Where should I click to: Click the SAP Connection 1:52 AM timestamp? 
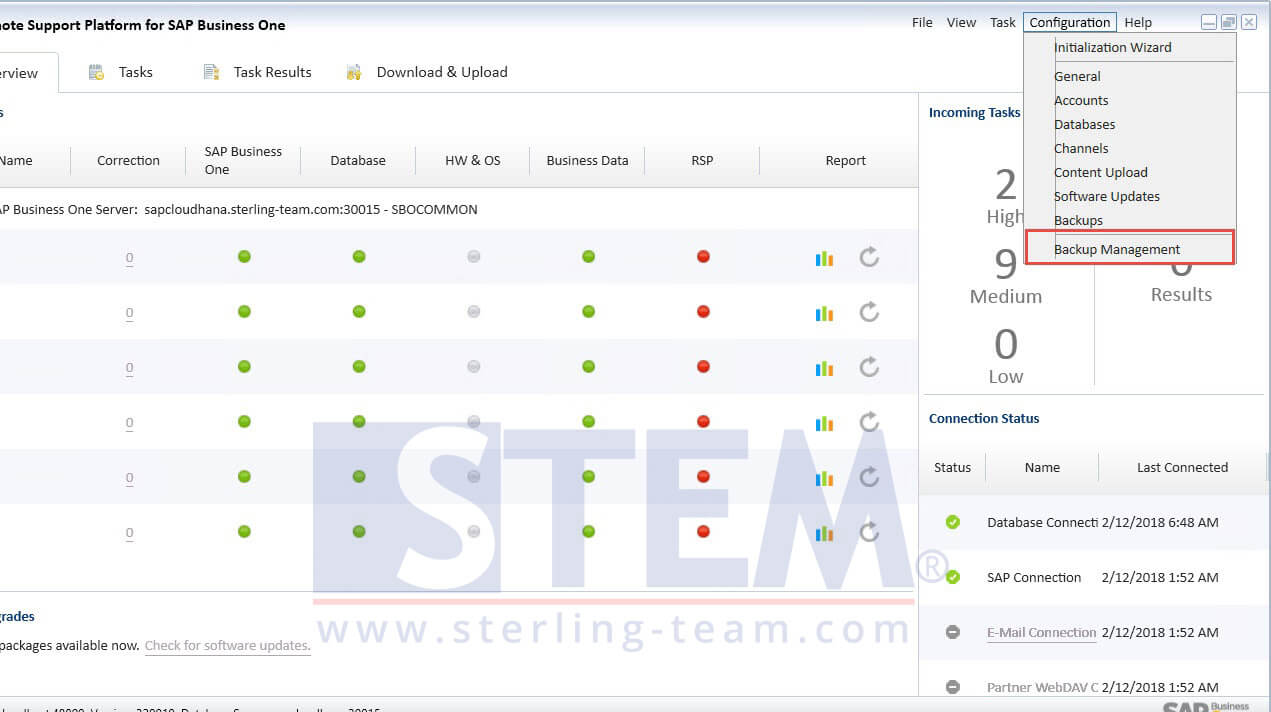click(1160, 577)
